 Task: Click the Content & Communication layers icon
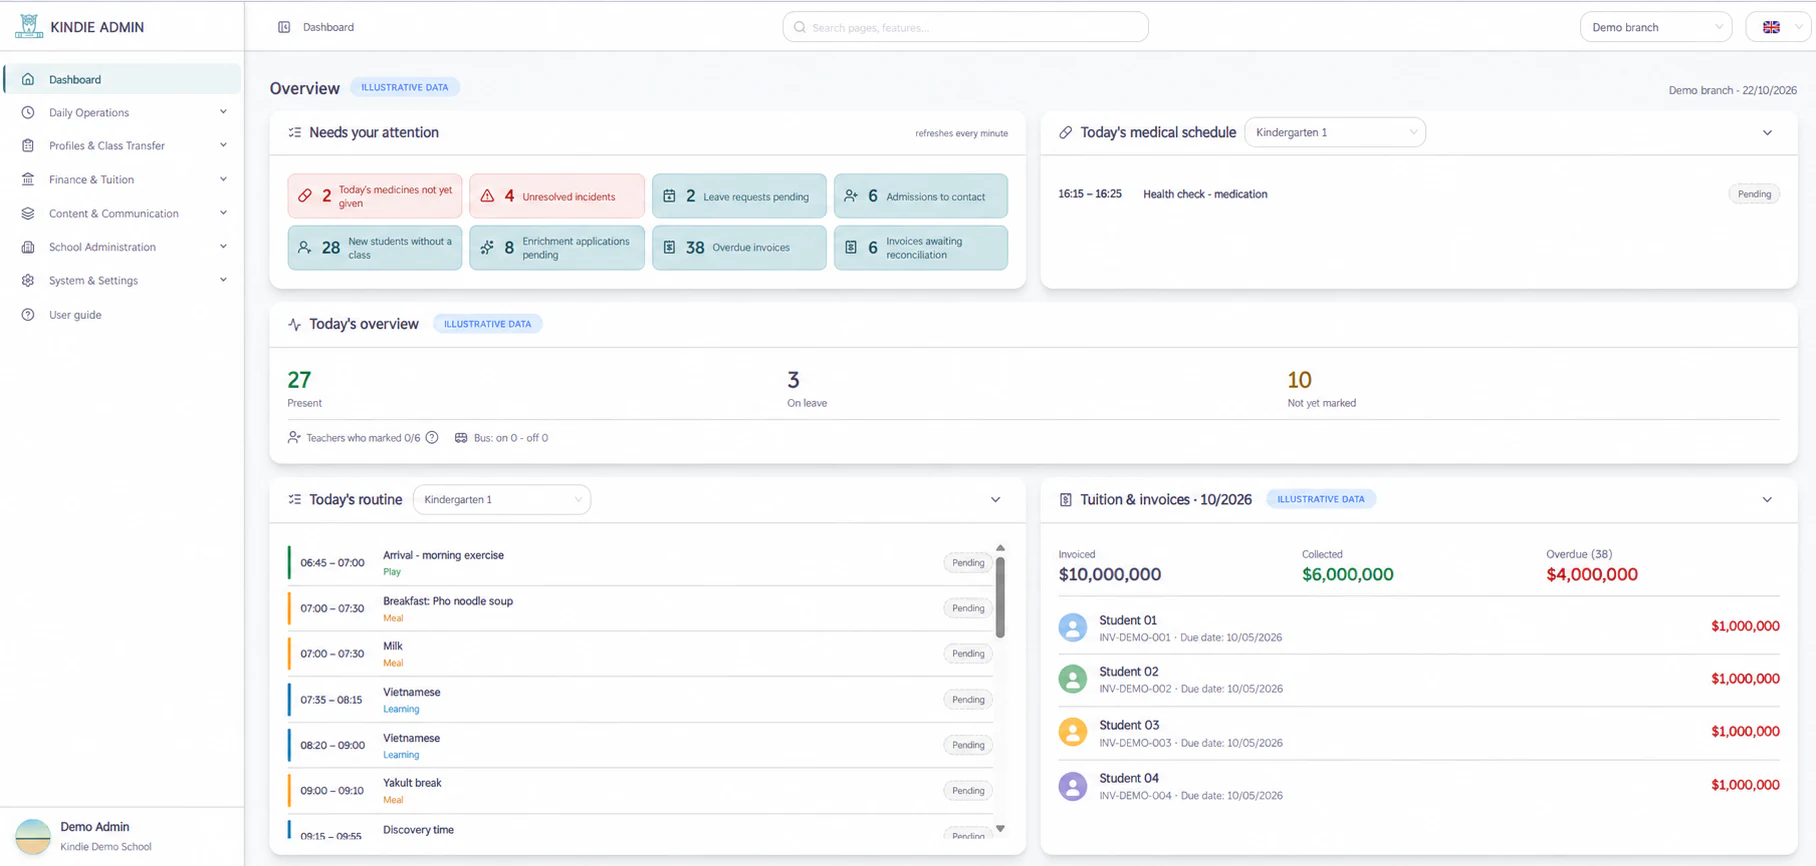click(x=28, y=213)
